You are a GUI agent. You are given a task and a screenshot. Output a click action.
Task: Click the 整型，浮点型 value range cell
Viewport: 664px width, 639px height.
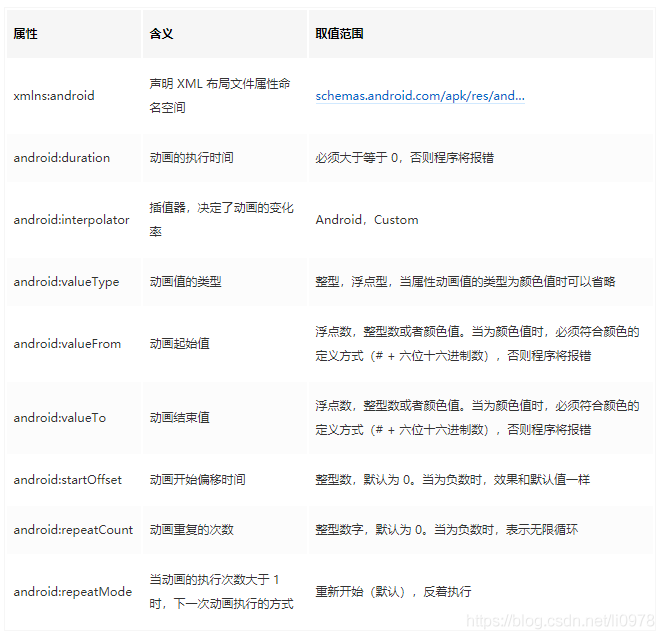click(481, 282)
